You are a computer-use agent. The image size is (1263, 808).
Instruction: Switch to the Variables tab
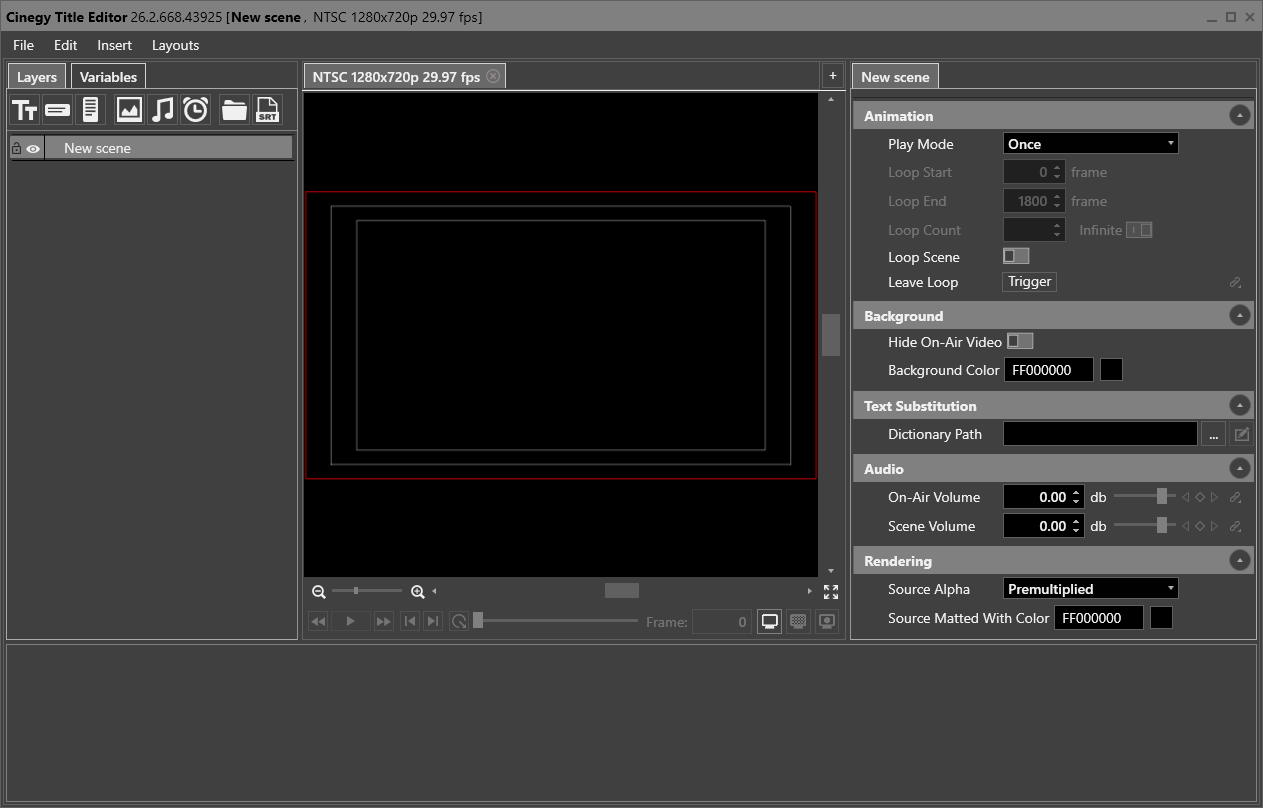pos(108,77)
